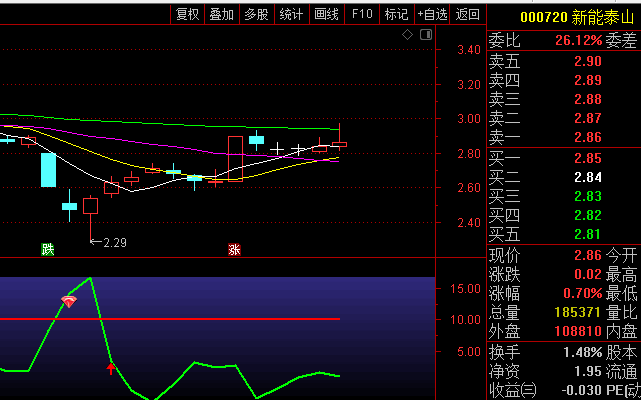The height and width of the screenshot is (400, 641).
Task: Click the large cyan bearish candlestick
Action: coord(48,170)
